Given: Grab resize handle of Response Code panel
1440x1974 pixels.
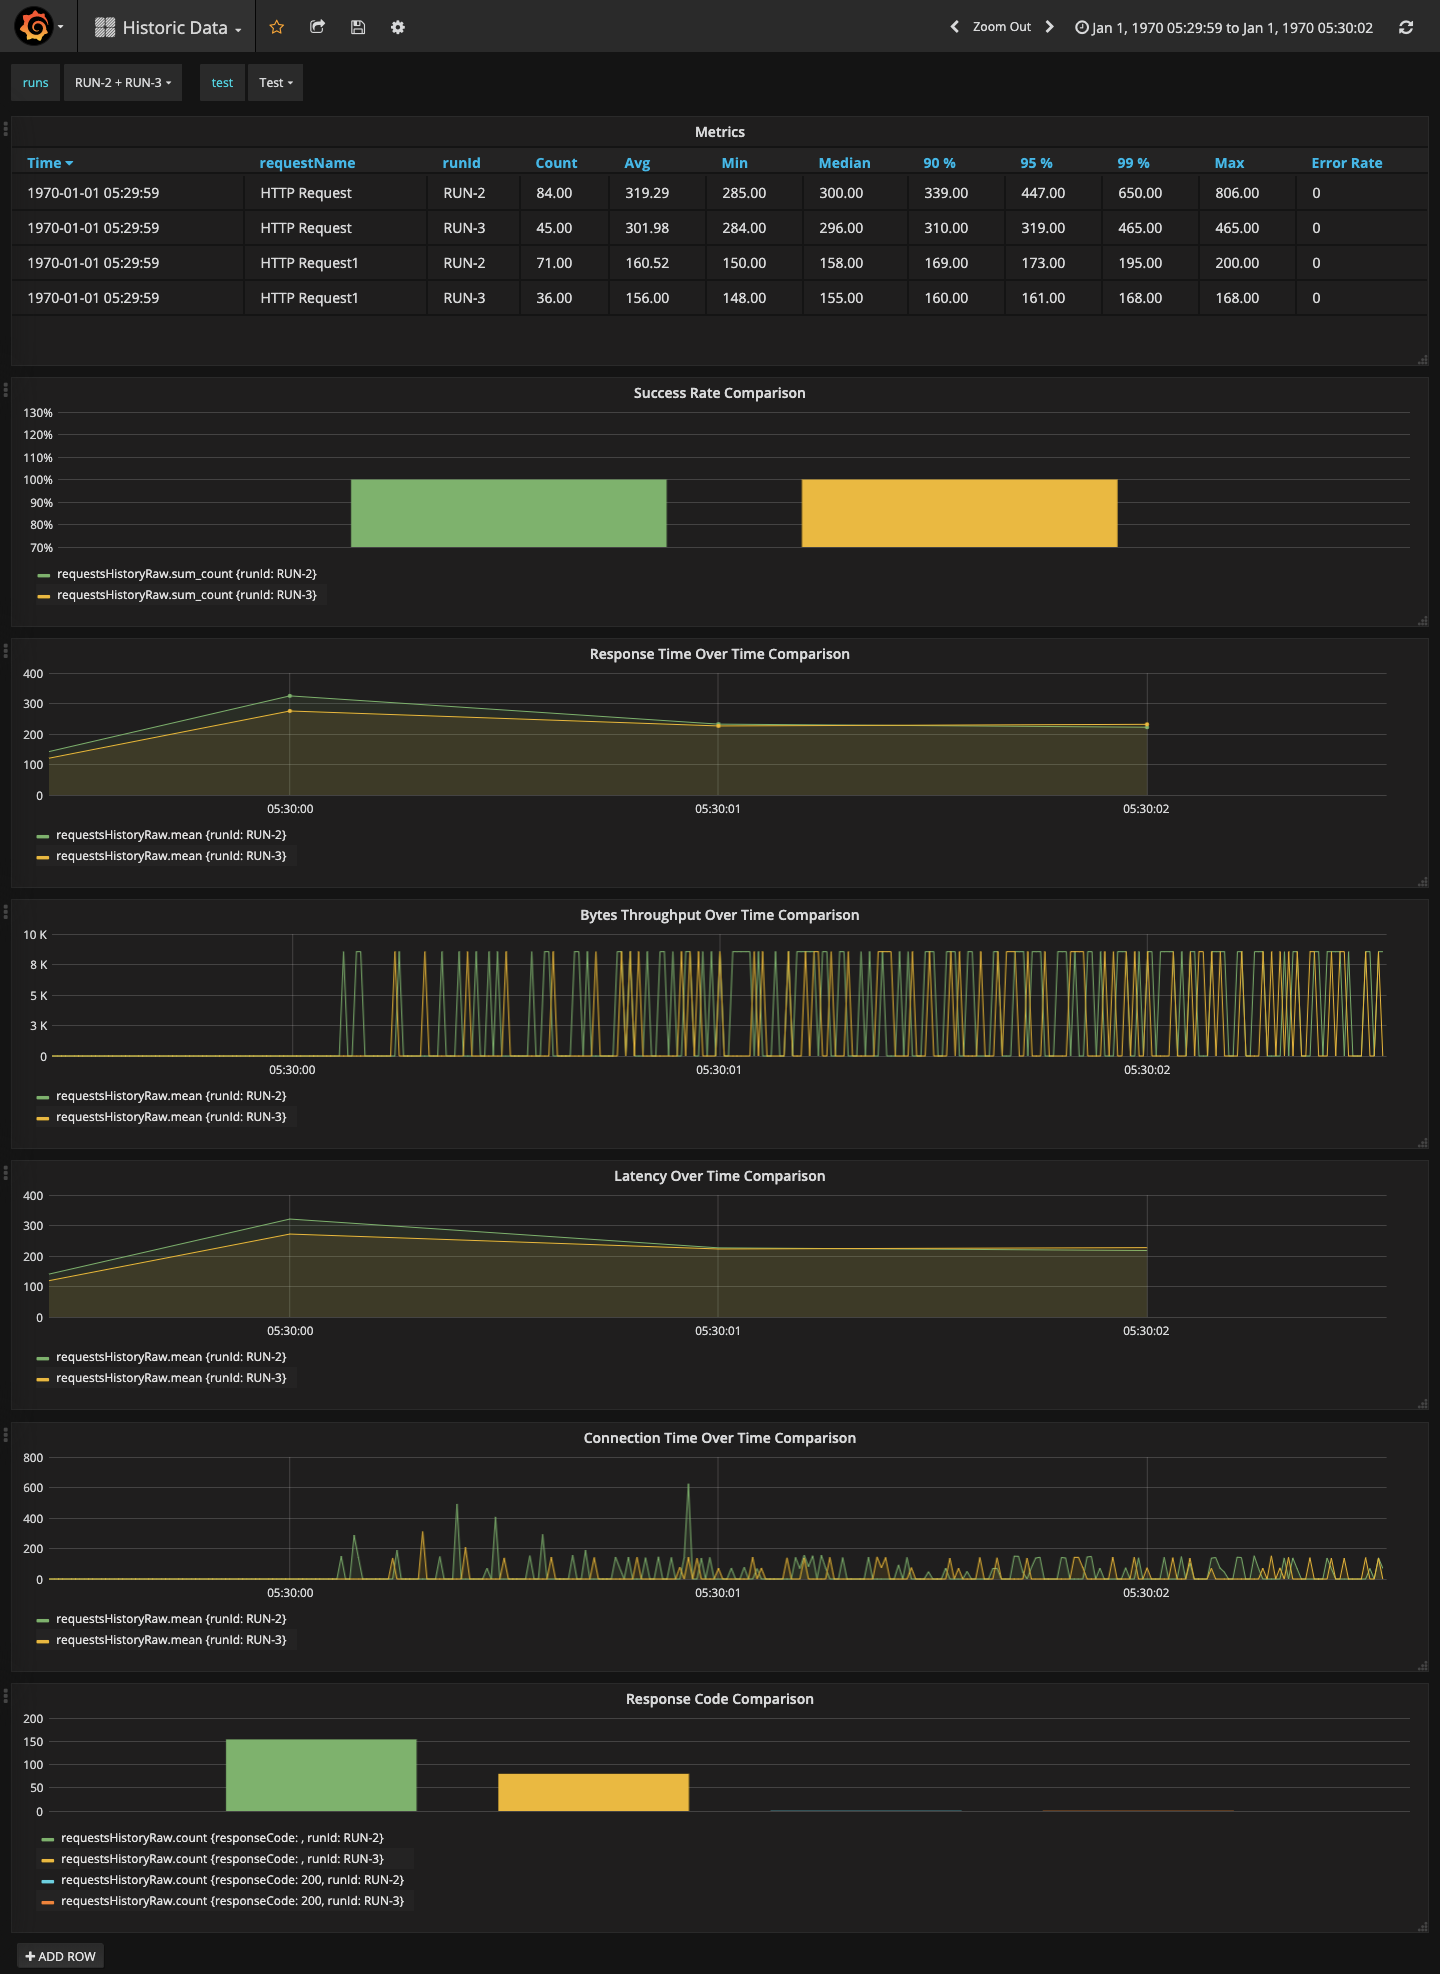Looking at the screenshot, I should point(1422,1927).
